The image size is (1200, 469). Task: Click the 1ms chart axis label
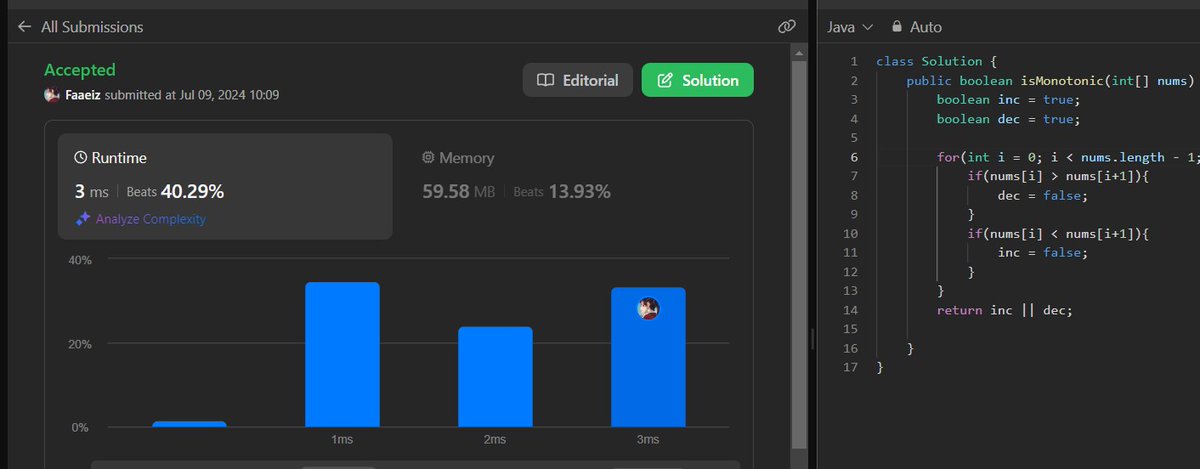point(342,440)
